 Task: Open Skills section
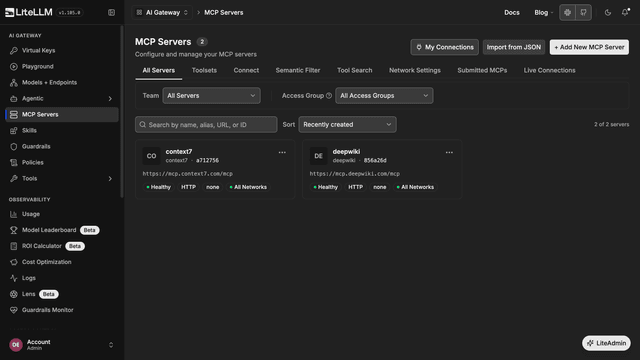62,131
